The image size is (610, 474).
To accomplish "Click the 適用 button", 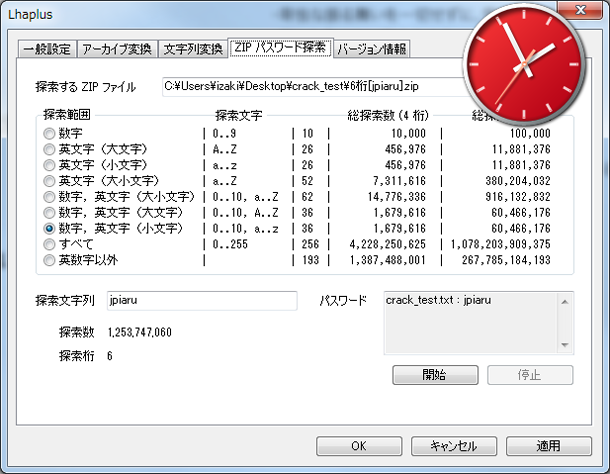I will click(x=549, y=446).
